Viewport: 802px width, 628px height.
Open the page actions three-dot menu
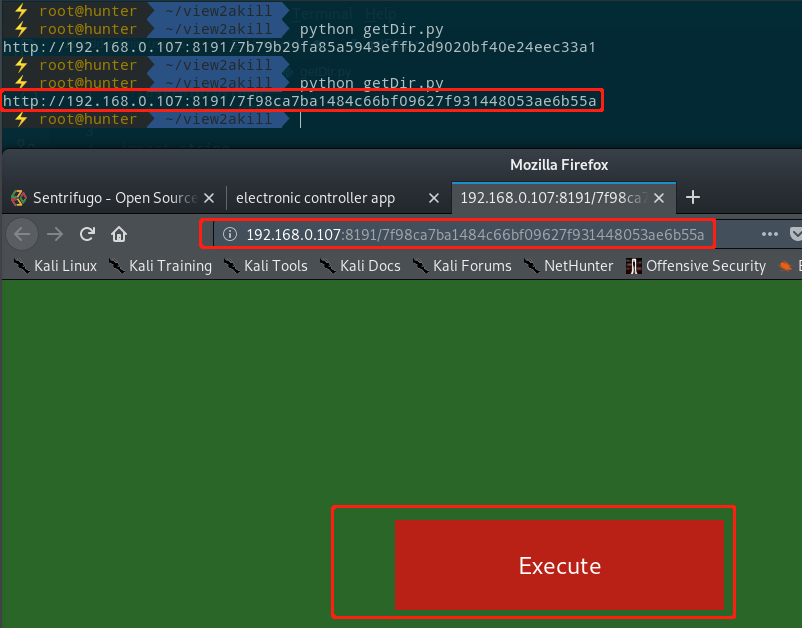click(769, 234)
